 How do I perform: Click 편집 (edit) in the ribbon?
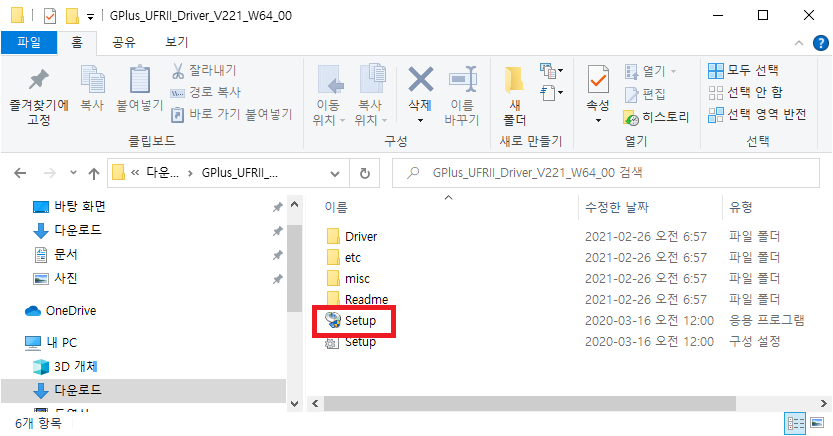645,94
